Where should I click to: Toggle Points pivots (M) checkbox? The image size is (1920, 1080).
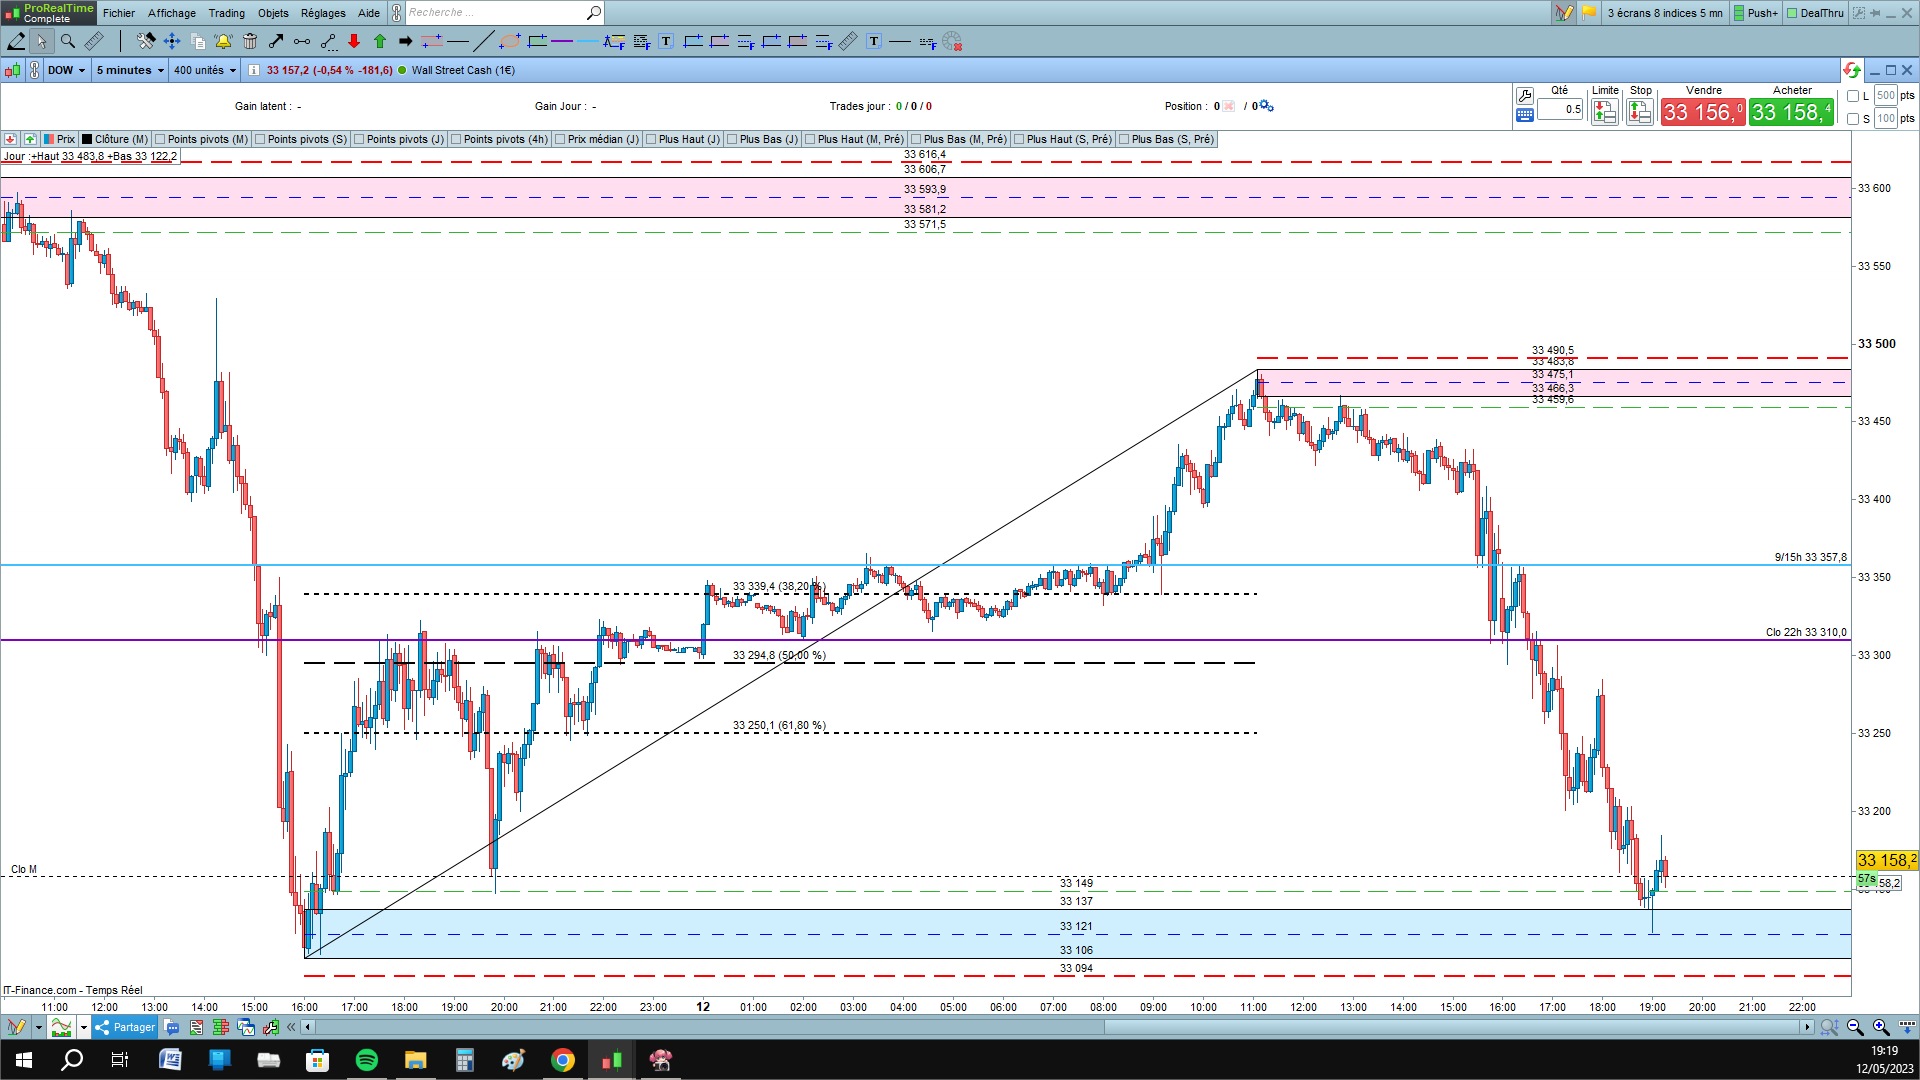[x=160, y=139]
